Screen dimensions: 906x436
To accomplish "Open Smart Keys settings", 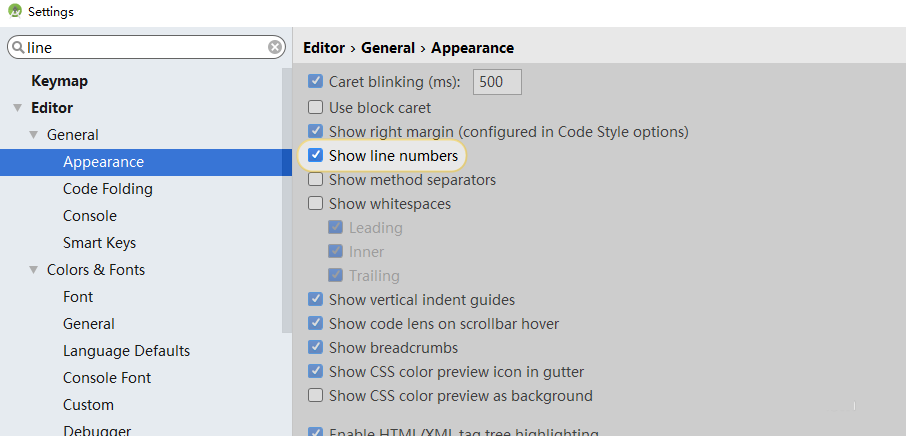I will click(x=99, y=243).
